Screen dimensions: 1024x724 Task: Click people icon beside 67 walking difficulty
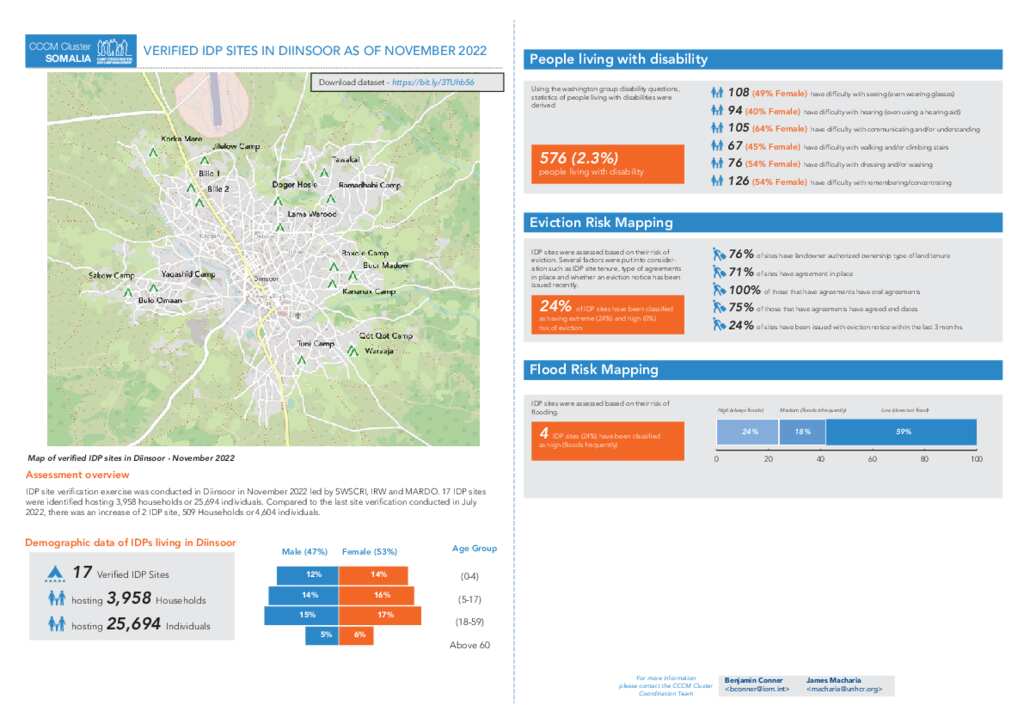pos(717,146)
